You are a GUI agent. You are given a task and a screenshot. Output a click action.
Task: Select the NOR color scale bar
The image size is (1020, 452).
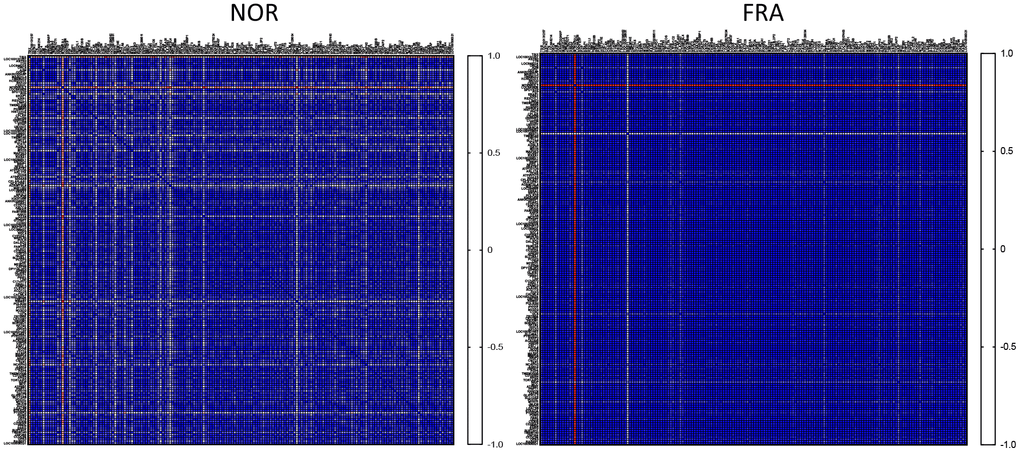point(476,249)
